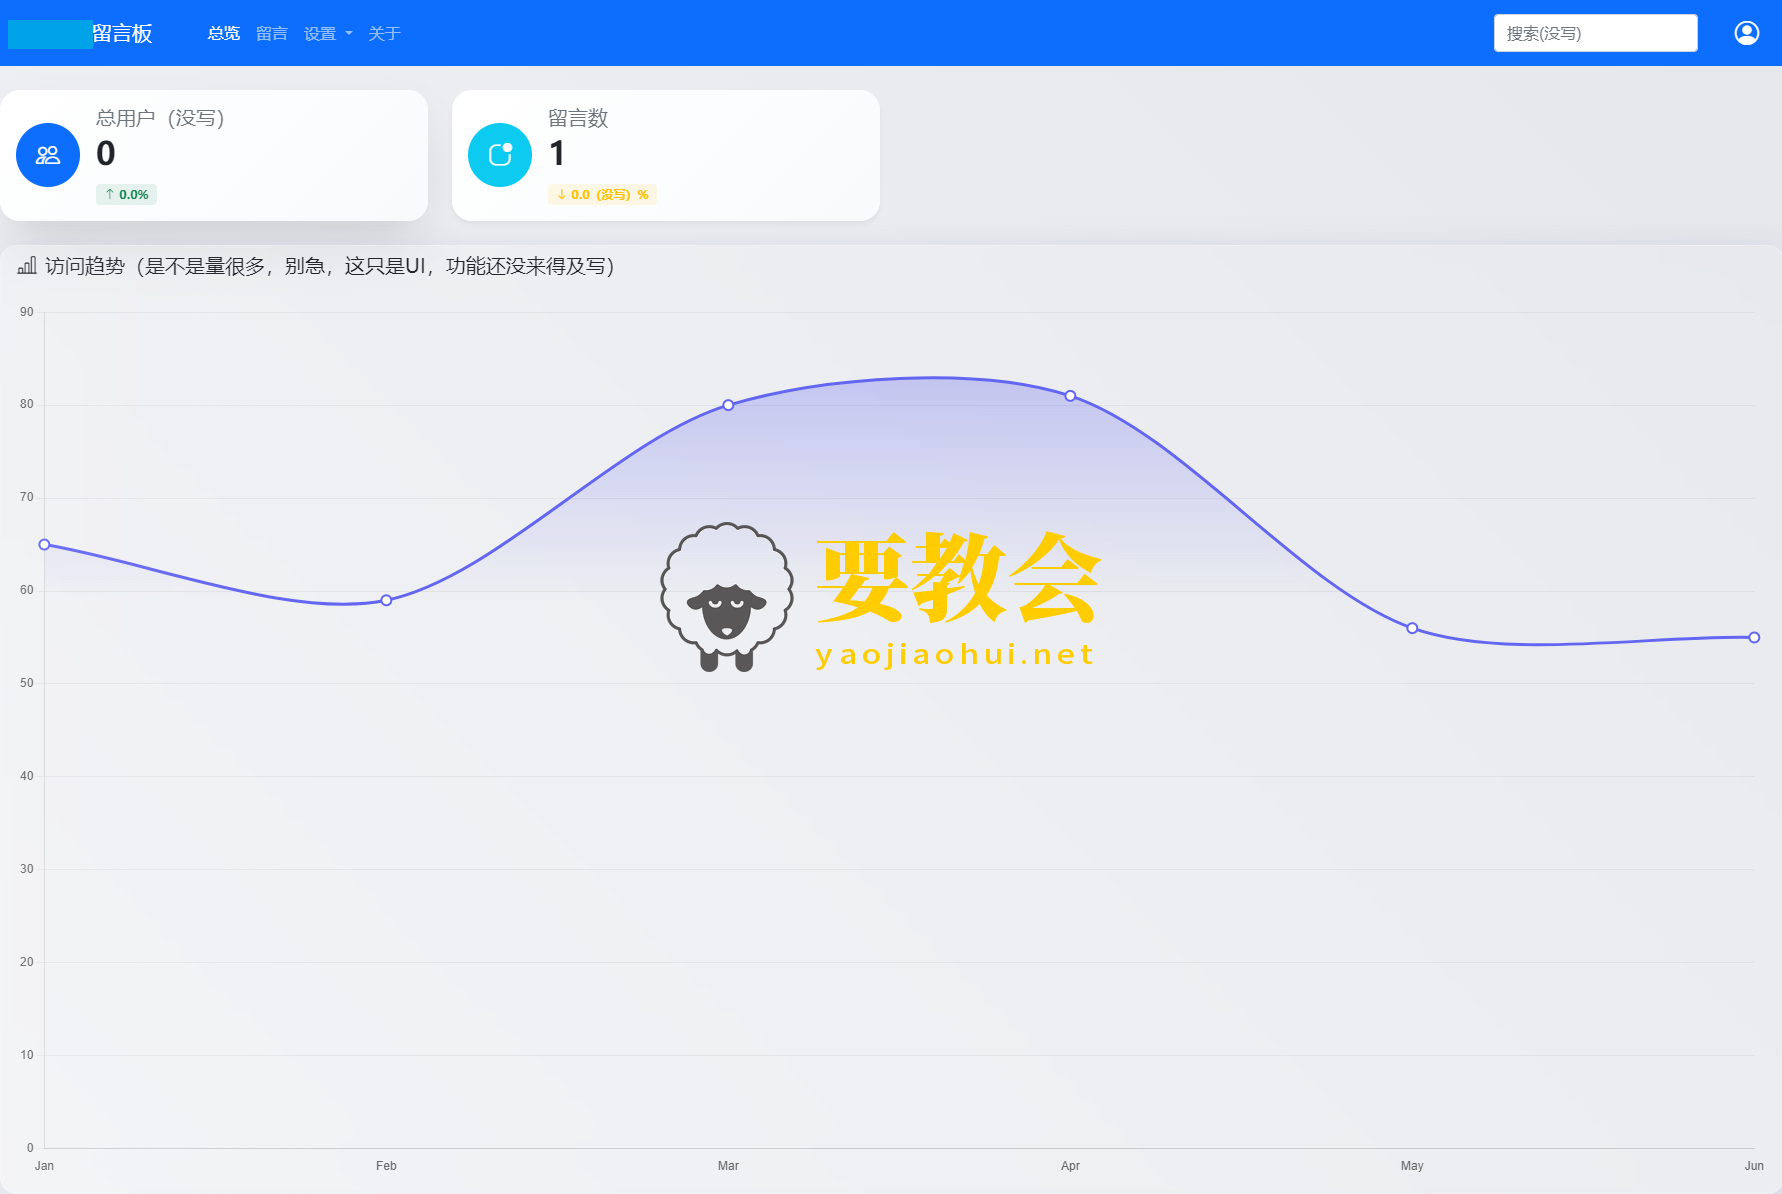Open the user account avatar icon

(x=1746, y=33)
